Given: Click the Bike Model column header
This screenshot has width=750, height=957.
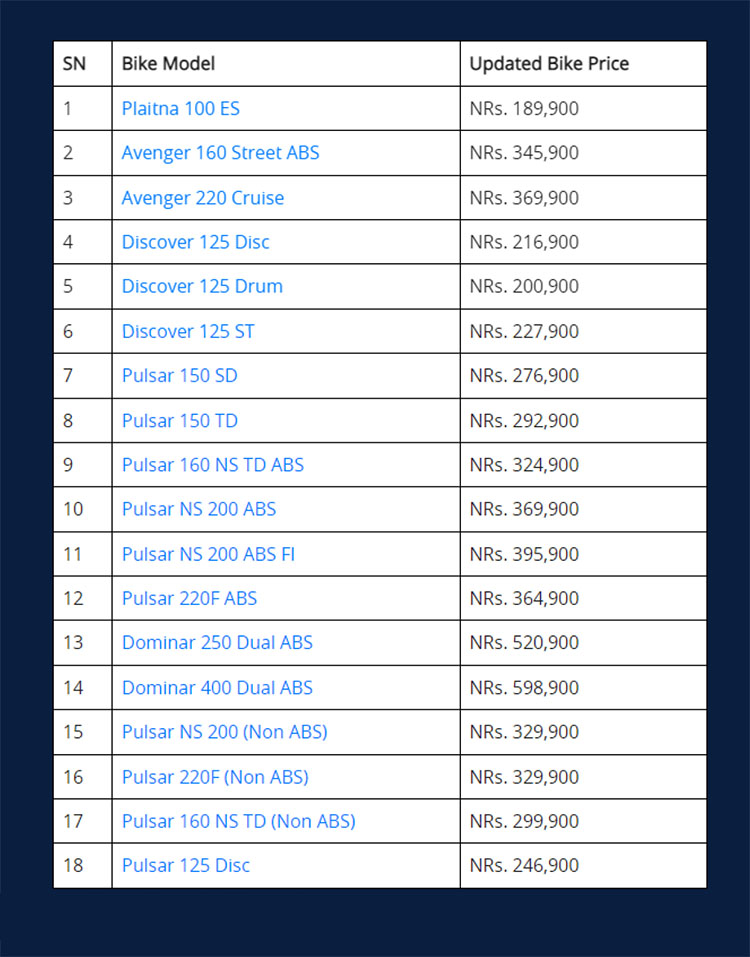Looking at the screenshot, I should click(x=168, y=64).
